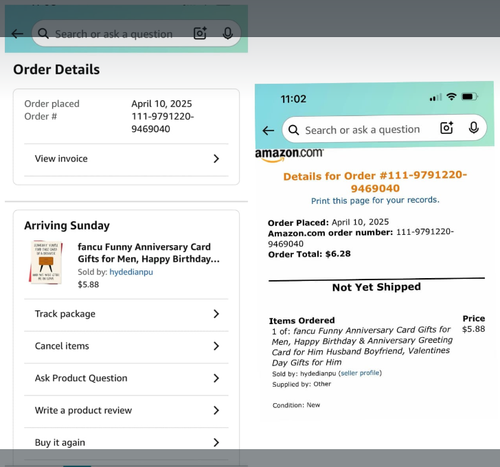Click the Order Details heading
Screen dimensions: 500x467
[x=56, y=69]
